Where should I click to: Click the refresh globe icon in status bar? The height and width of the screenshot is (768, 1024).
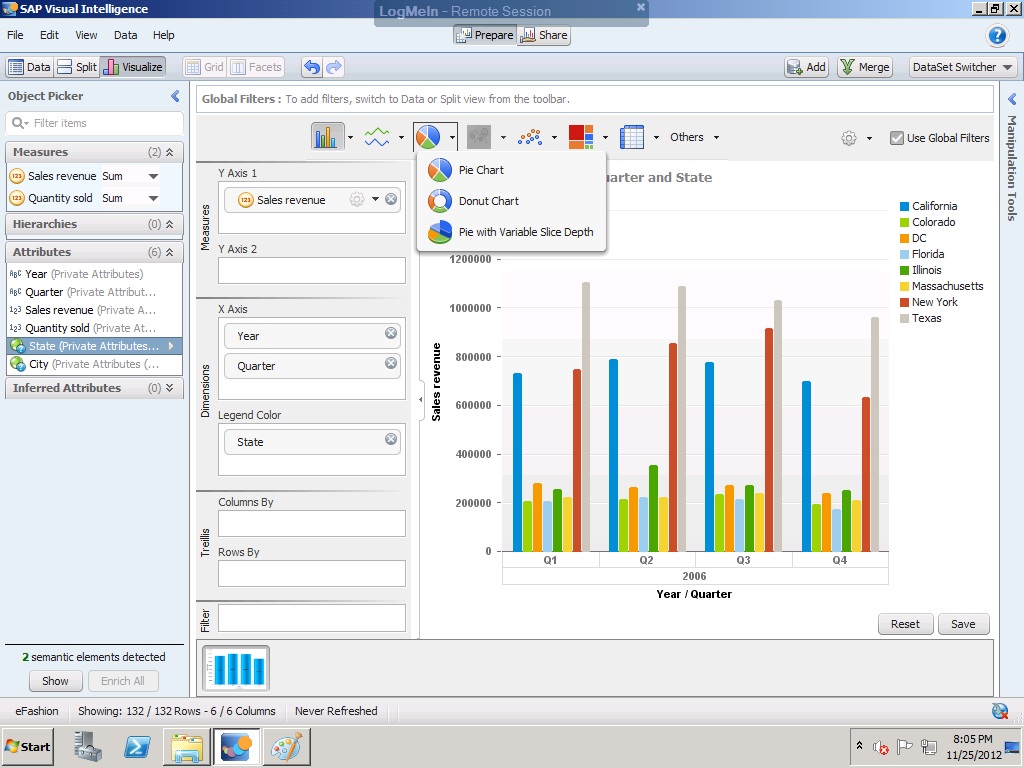tap(999, 711)
